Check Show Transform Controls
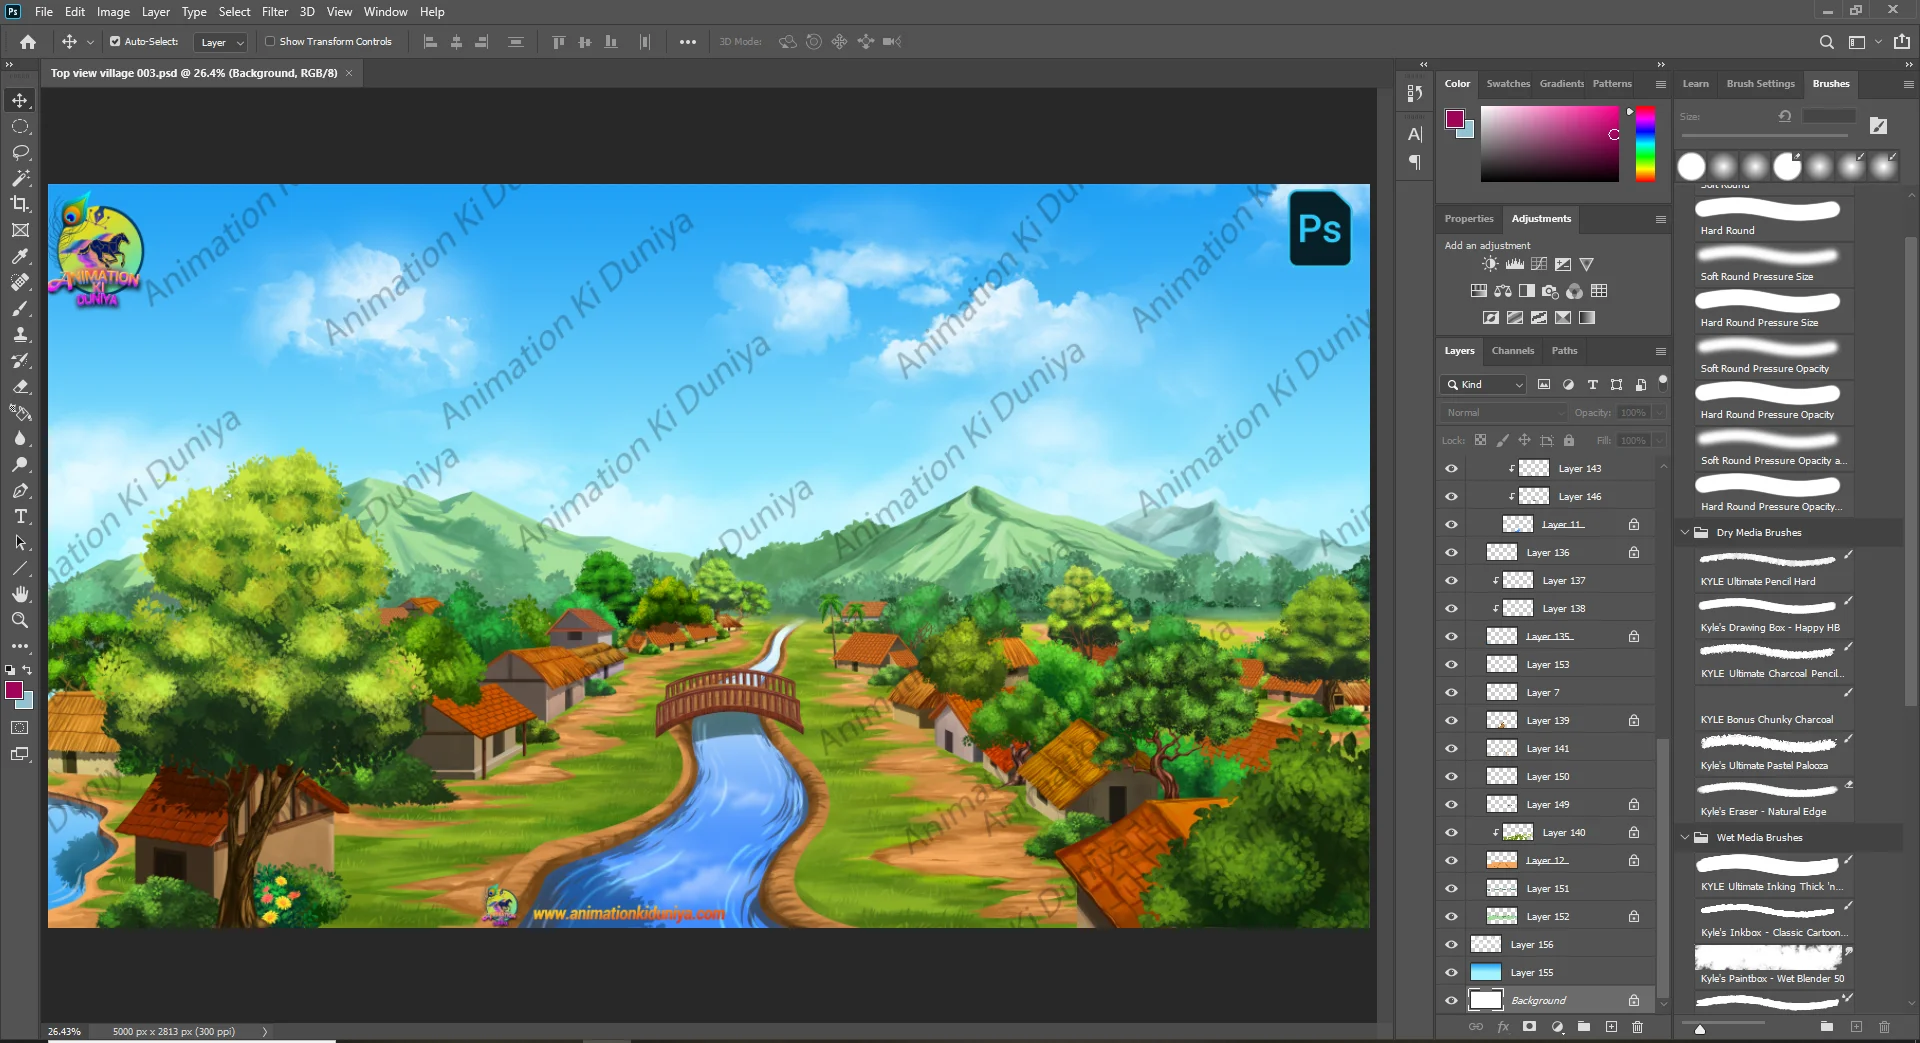This screenshot has height=1043, width=1920. pos(270,42)
